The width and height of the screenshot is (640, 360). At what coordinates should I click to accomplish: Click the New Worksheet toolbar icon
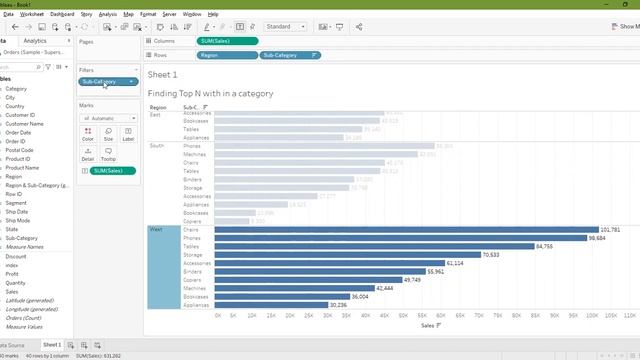coord(107,27)
